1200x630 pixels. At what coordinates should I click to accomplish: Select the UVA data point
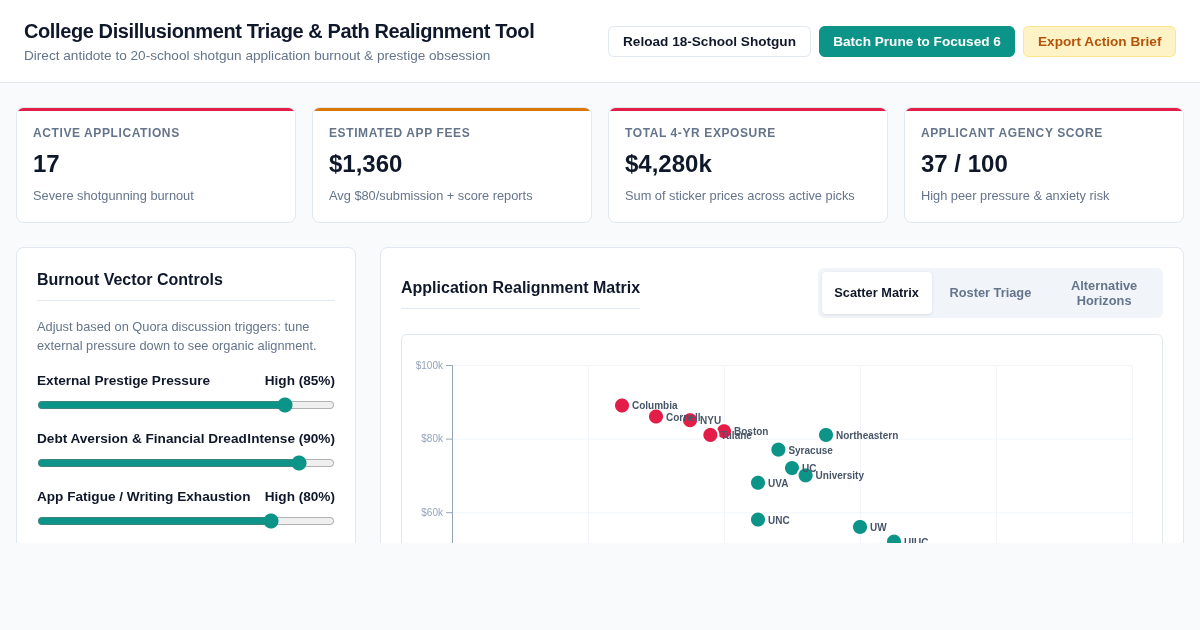[758, 483]
